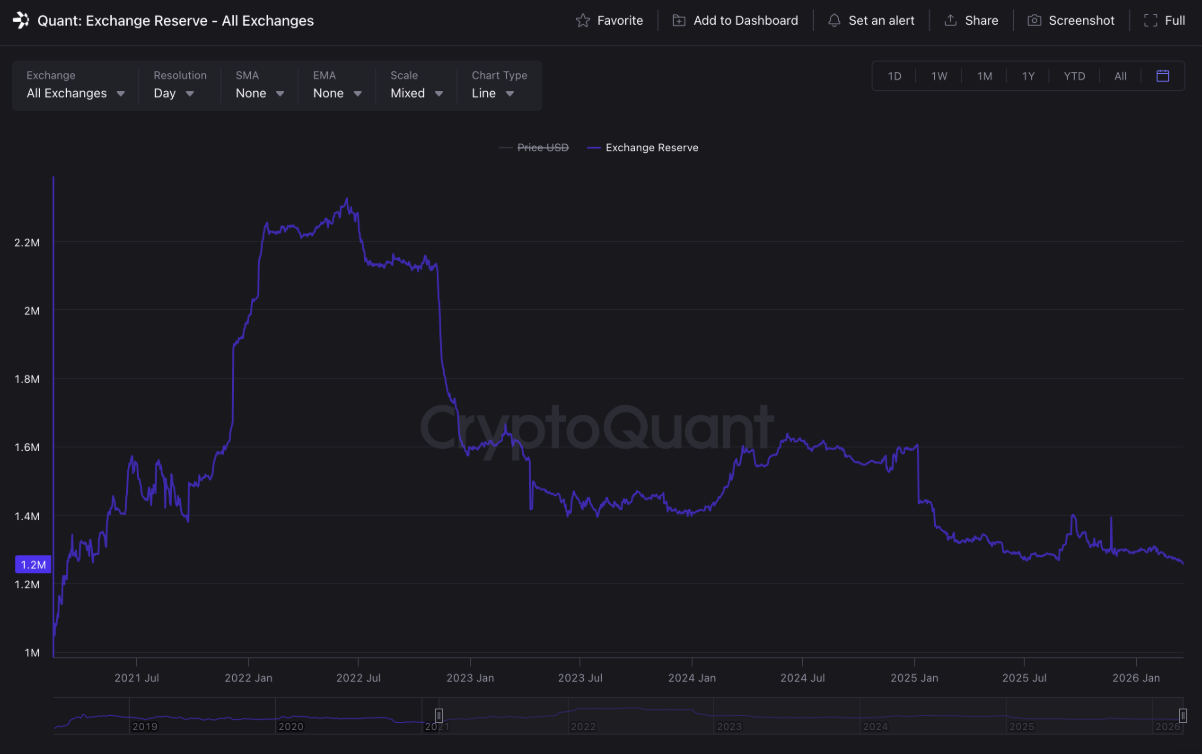1202x754 pixels.
Task: Click the 1.2M current value axis label
Action: pos(32,565)
